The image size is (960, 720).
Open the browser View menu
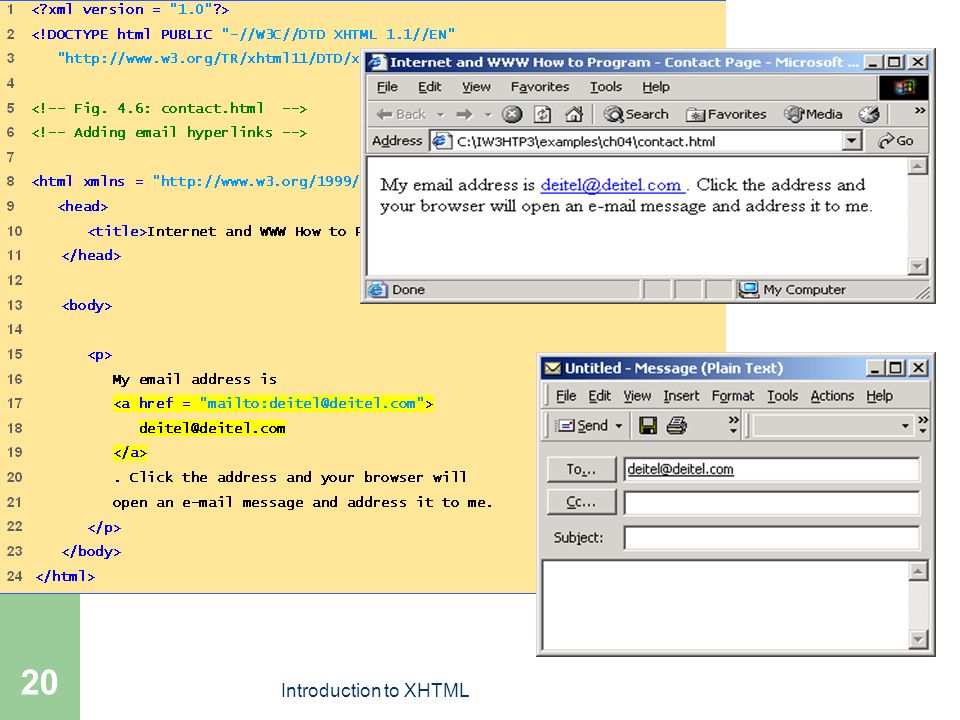tap(476, 87)
